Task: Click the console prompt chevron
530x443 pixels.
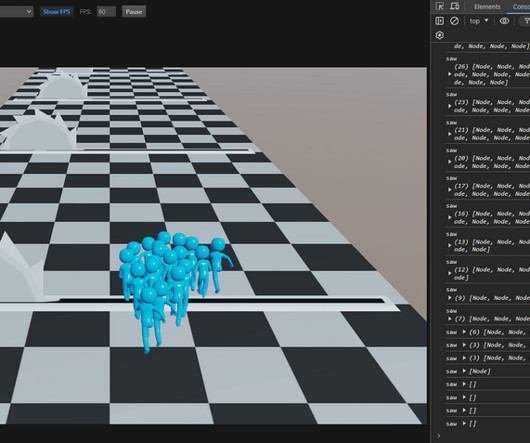Action: tap(438, 436)
